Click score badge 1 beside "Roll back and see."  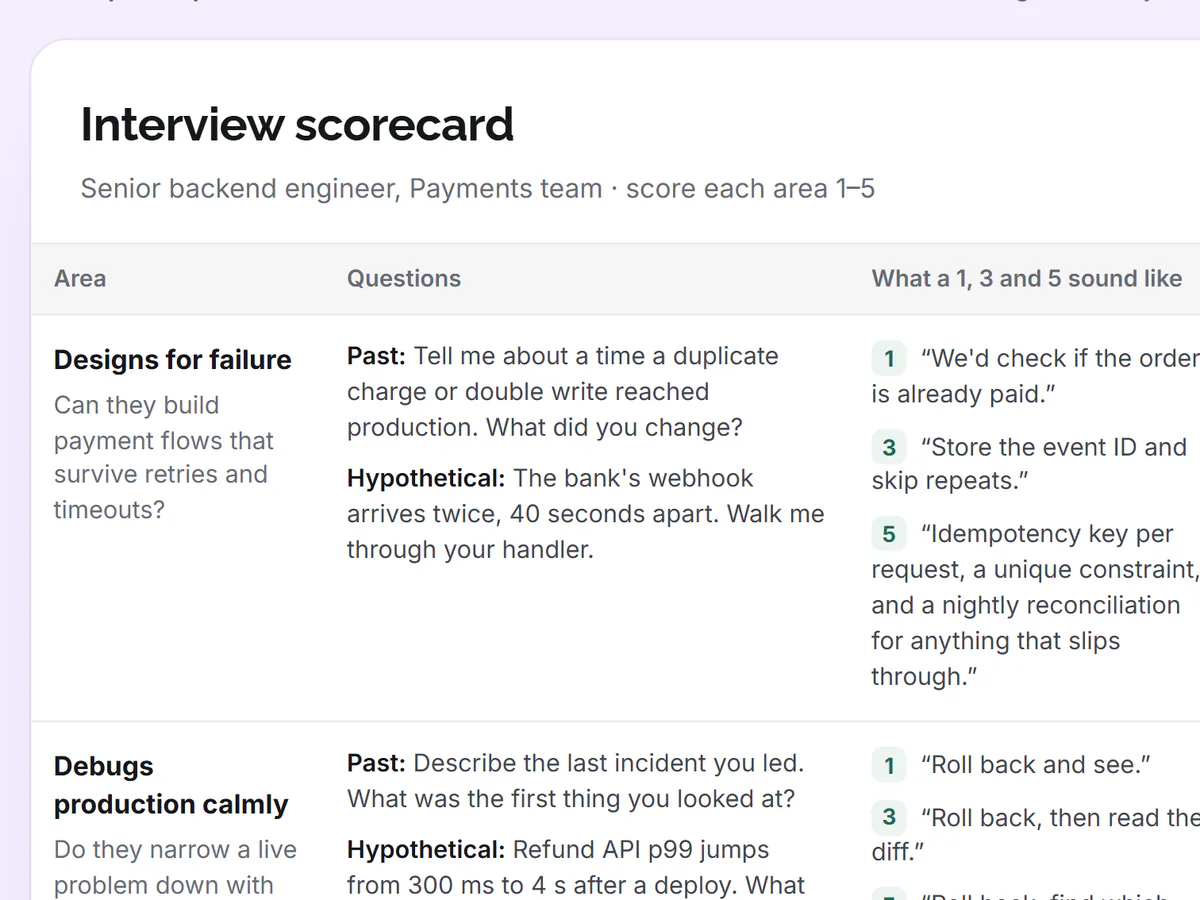(889, 766)
